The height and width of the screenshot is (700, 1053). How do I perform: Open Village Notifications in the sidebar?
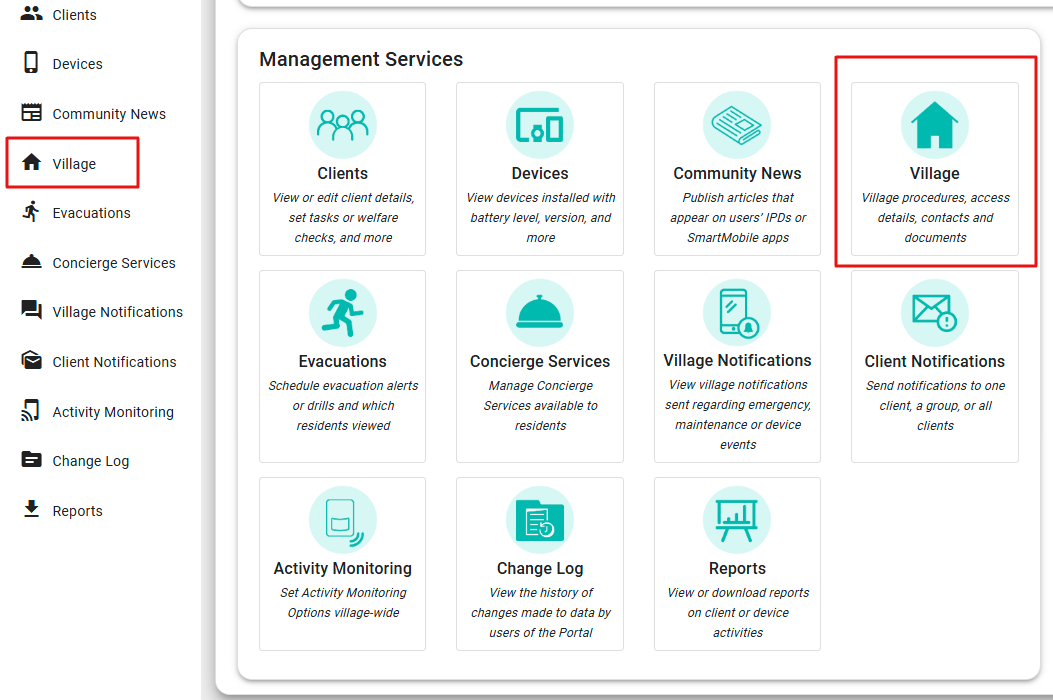(117, 312)
